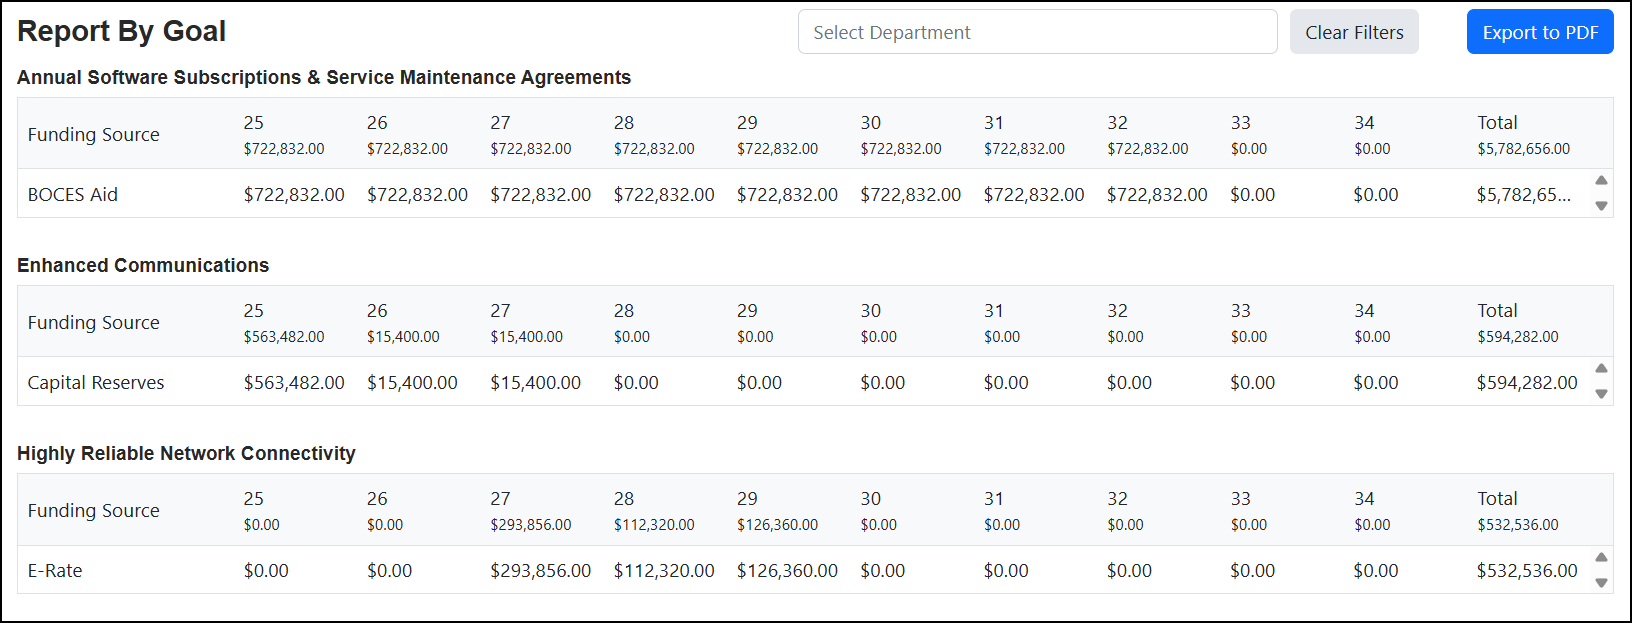Select the BOCES Aid funding source row
The image size is (1632, 623).
click(805, 194)
